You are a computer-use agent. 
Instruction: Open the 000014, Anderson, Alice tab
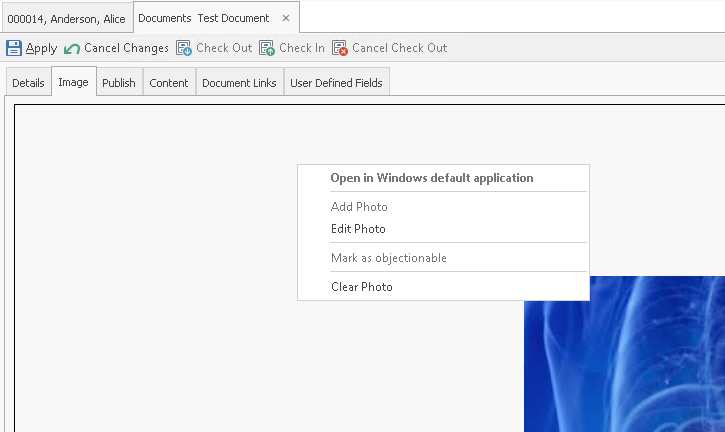point(67,19)
